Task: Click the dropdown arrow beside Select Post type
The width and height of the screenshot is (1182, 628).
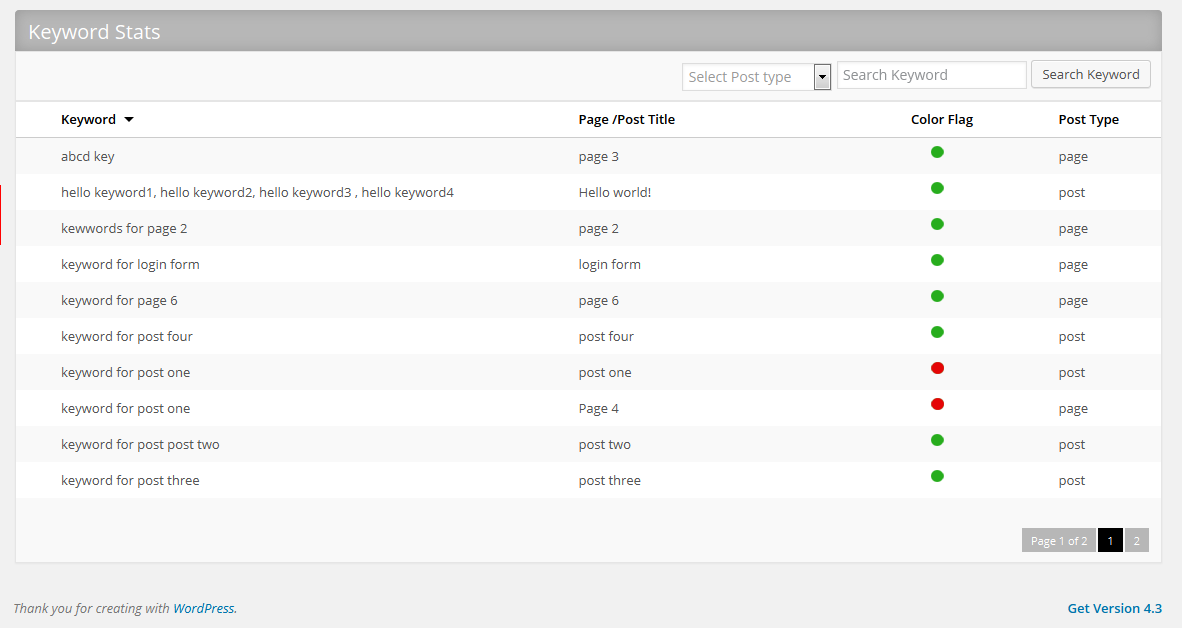Action: (x=822, y=77)
